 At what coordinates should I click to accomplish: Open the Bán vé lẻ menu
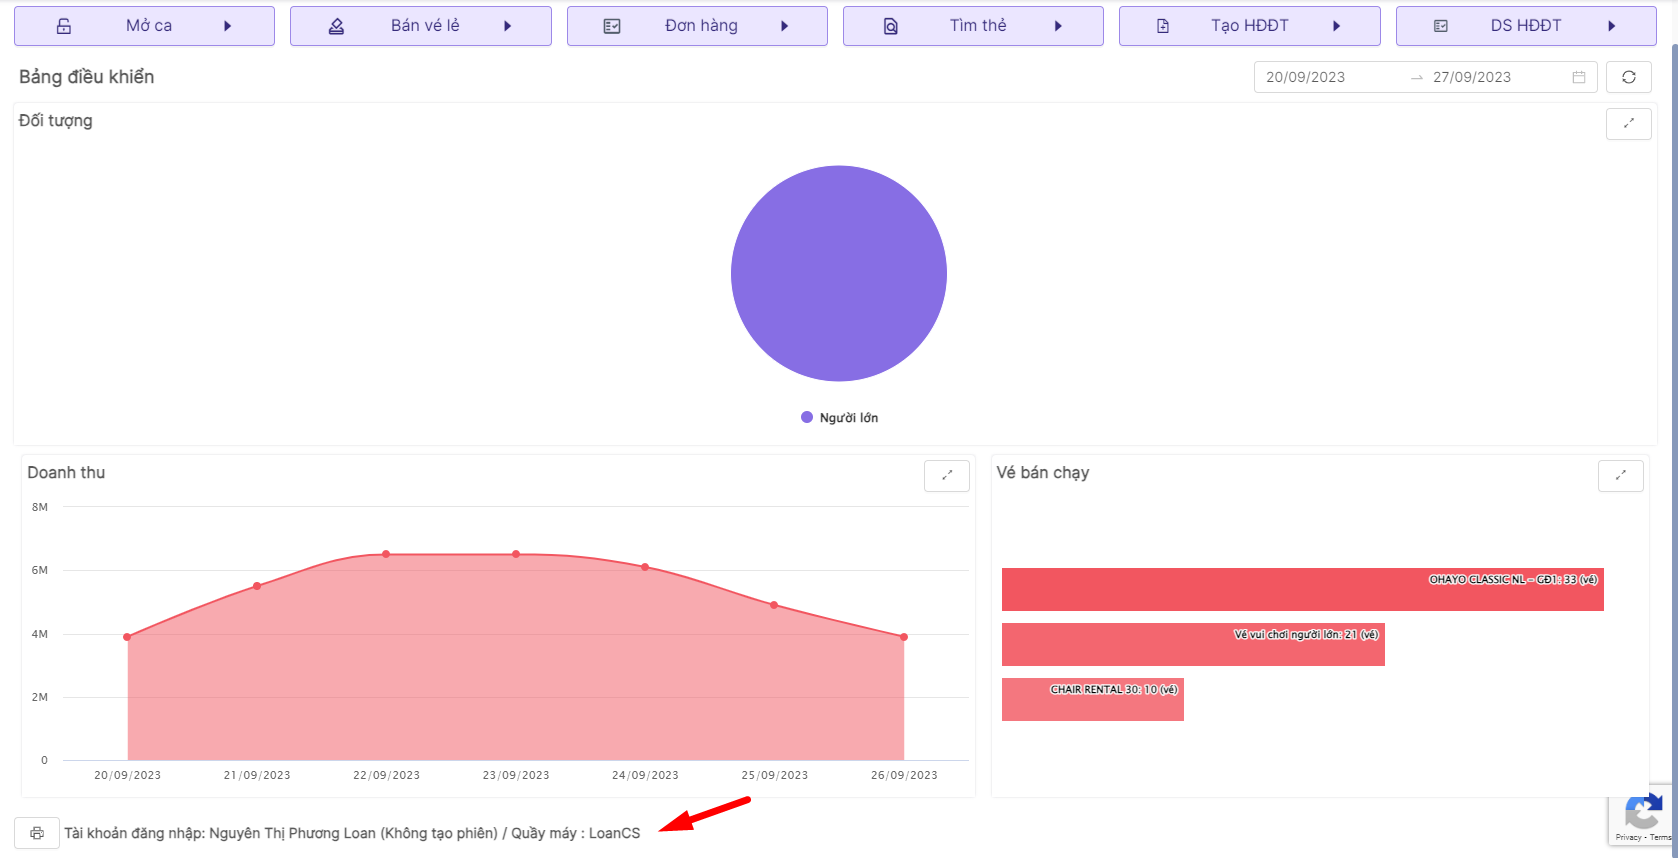507,26
